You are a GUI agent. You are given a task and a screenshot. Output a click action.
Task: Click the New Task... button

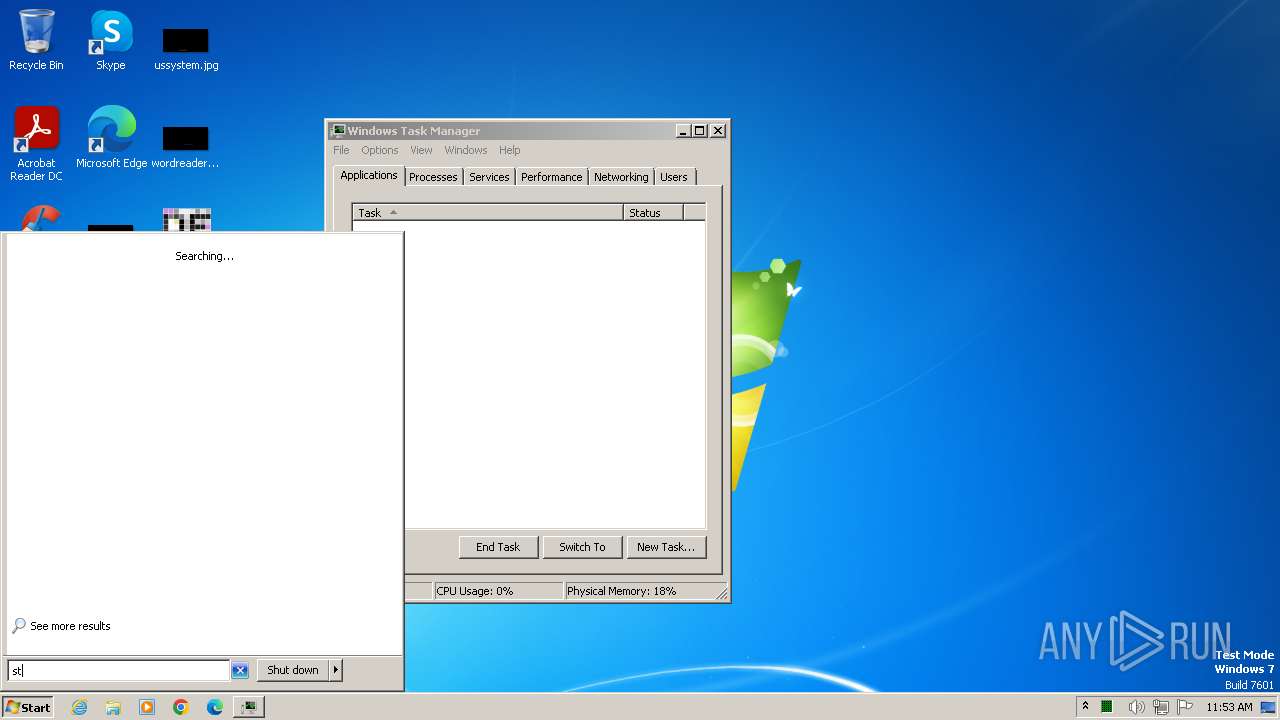(666, 547)
